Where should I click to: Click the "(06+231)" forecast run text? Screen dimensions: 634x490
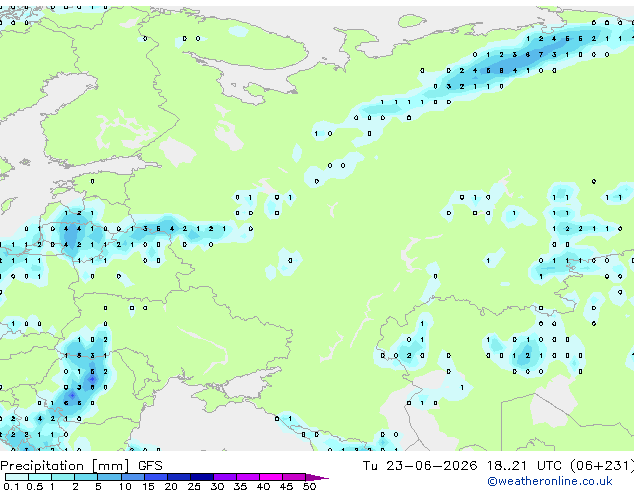tap(602, 466)
